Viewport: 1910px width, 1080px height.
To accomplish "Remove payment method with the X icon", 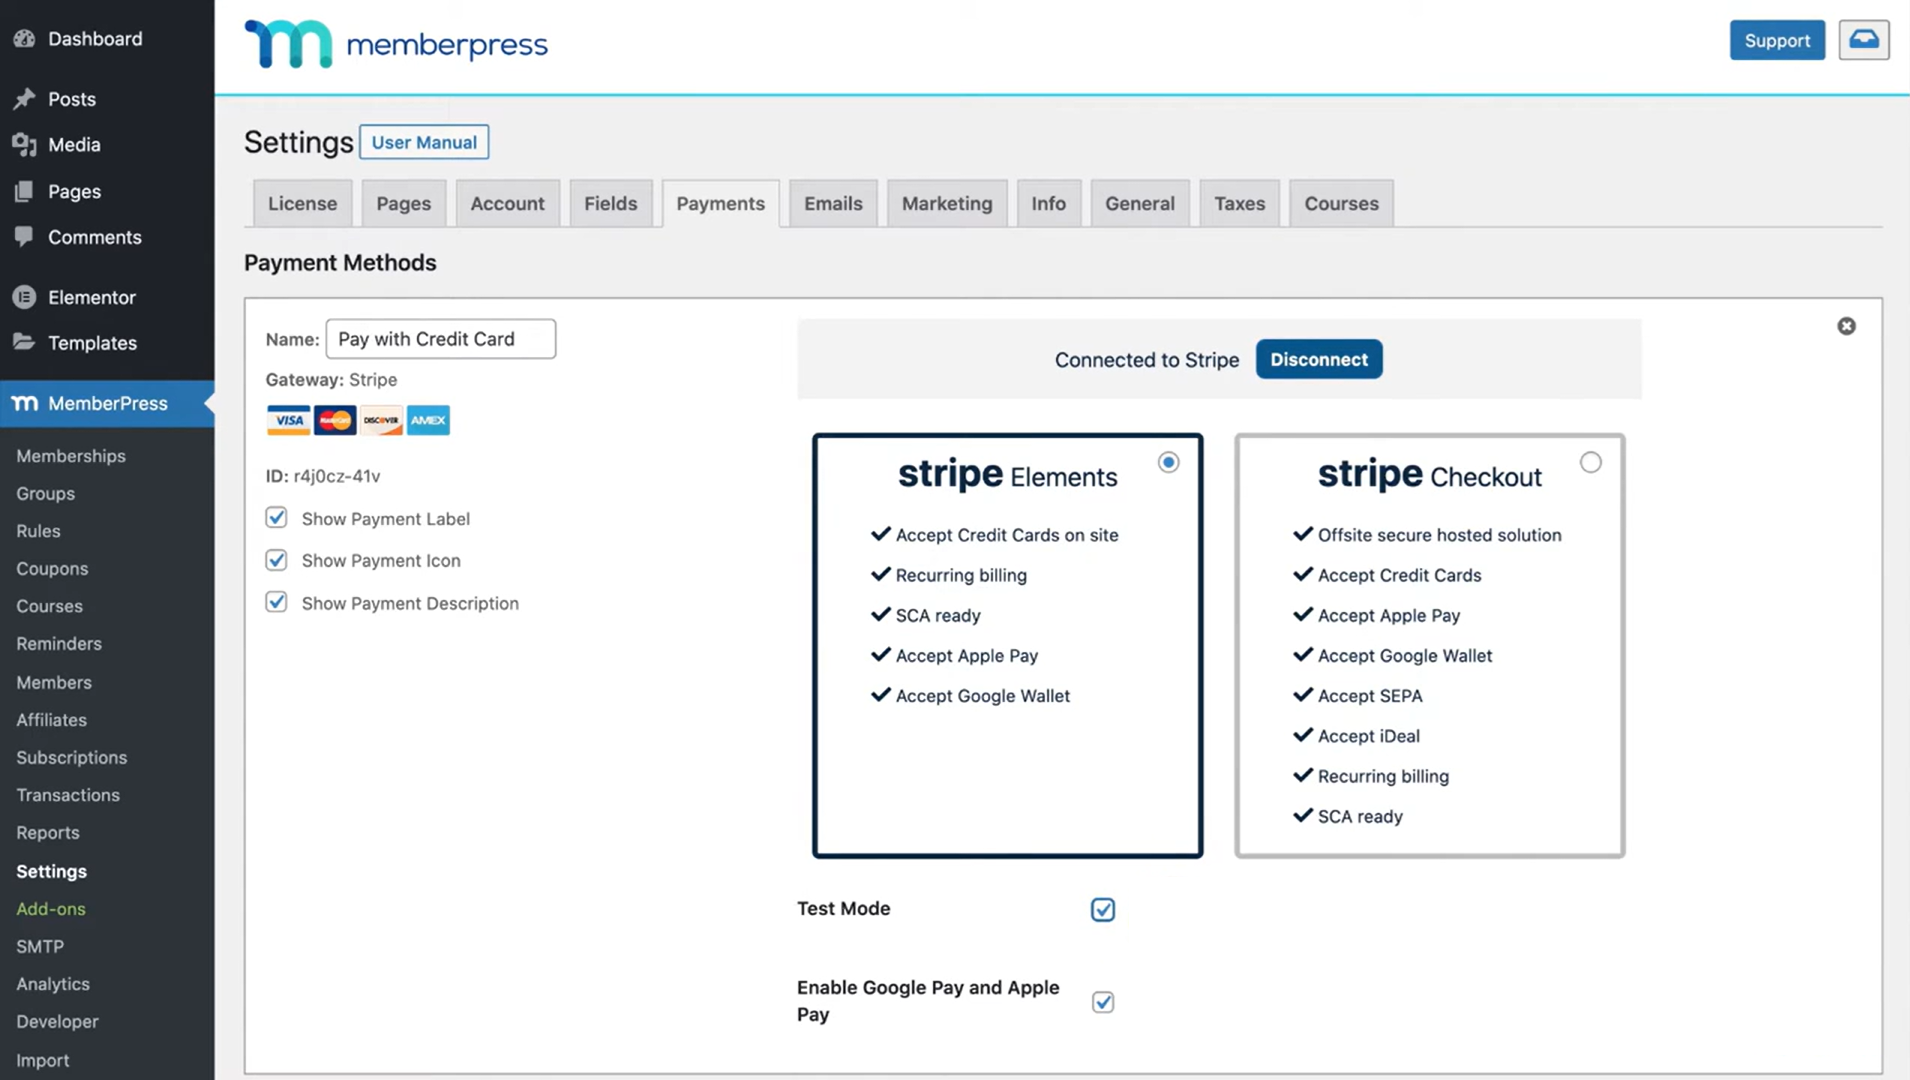I will (x=1846, y=326).
